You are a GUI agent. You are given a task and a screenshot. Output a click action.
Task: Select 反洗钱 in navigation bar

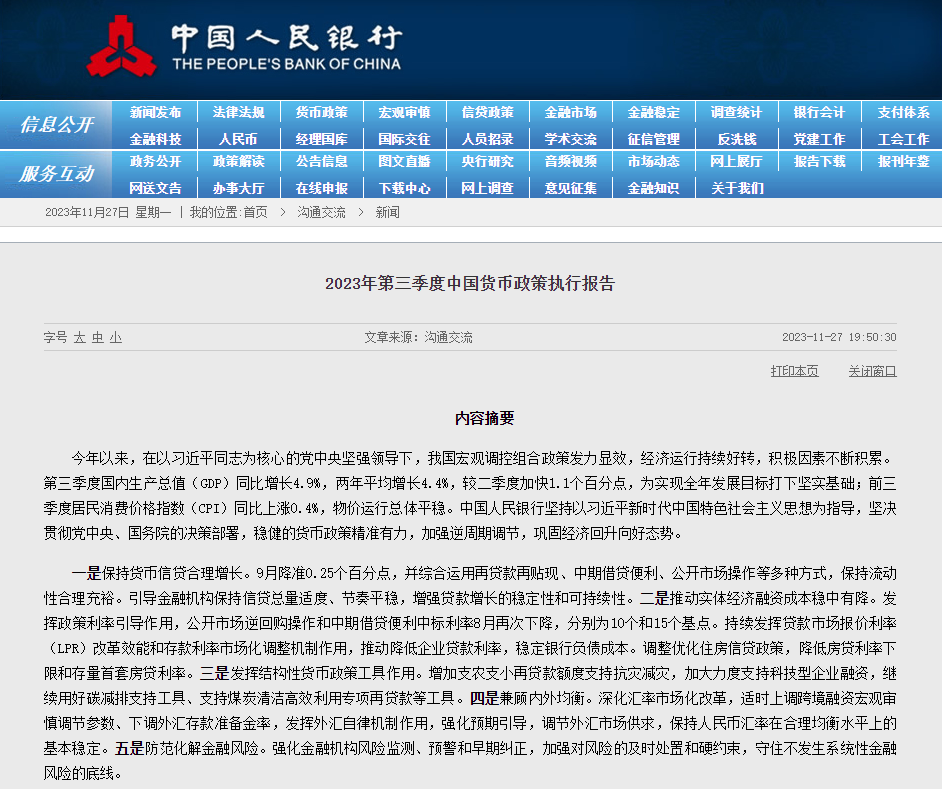(x=736, y=139)
